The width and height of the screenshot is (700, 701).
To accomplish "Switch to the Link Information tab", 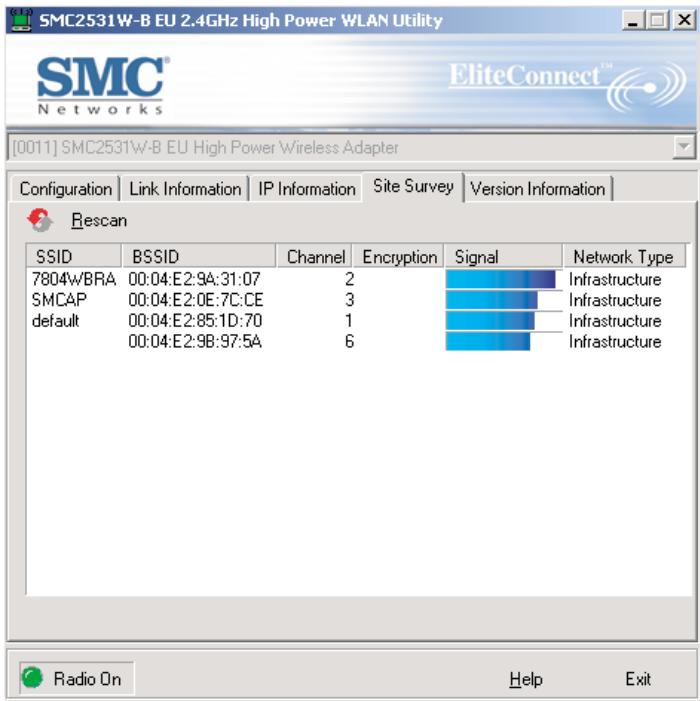I will click(x=185, y=189).
